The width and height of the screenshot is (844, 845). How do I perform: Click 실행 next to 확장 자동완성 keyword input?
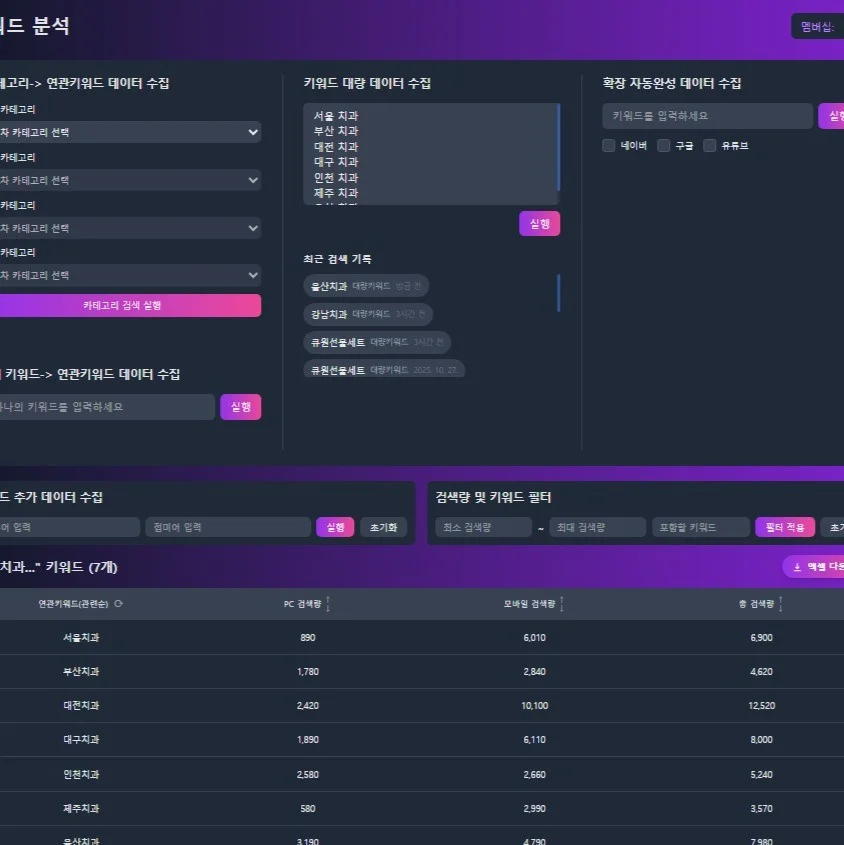point(836,116)
